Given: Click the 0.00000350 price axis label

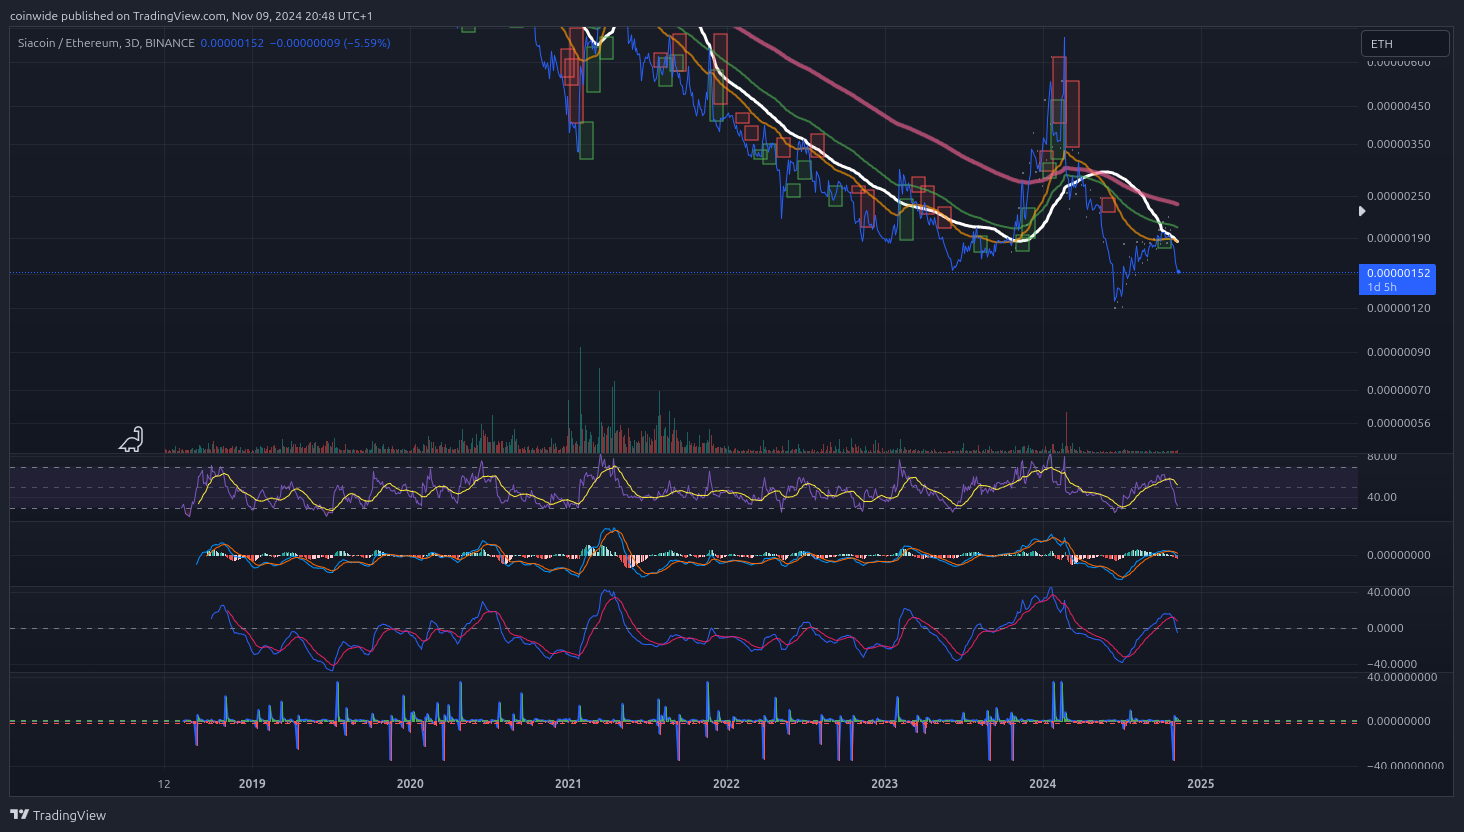Looking at the screenshot, I should 1398,144.
